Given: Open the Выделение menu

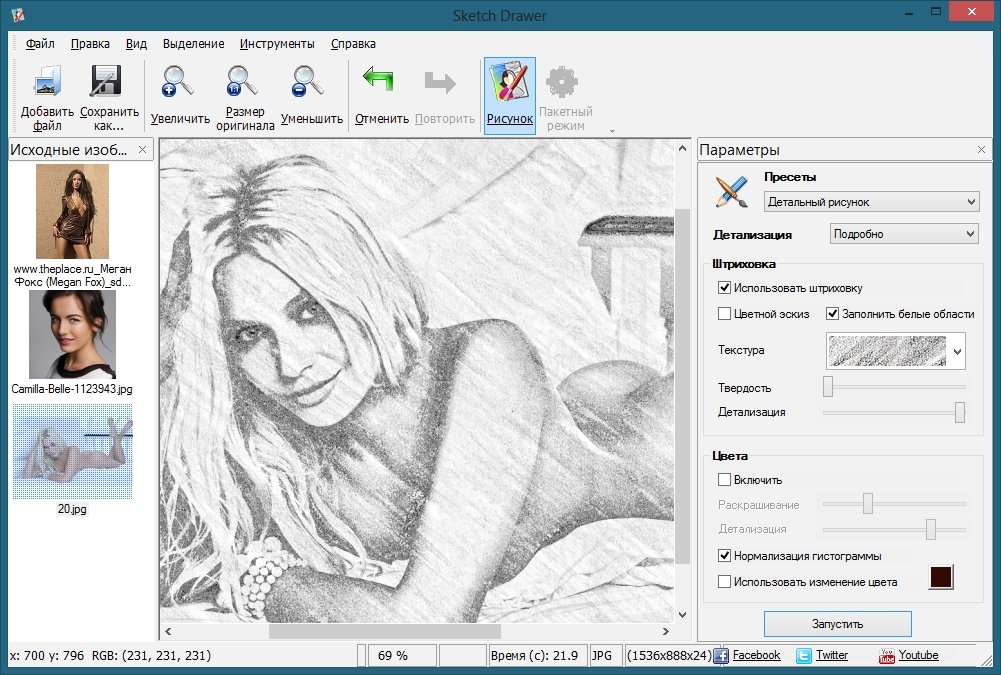Looking at the screenshot, I should click(193, 44).
